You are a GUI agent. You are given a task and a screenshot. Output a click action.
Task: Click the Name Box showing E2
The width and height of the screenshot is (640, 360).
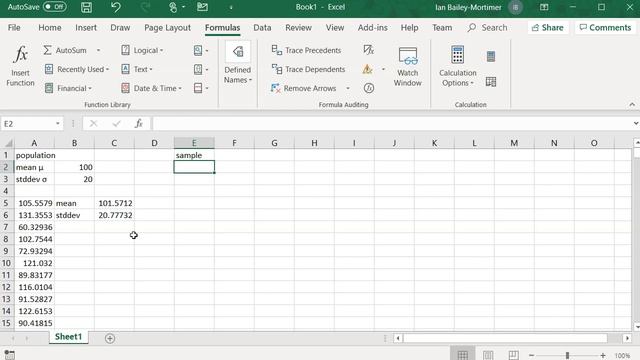point(28,124)
